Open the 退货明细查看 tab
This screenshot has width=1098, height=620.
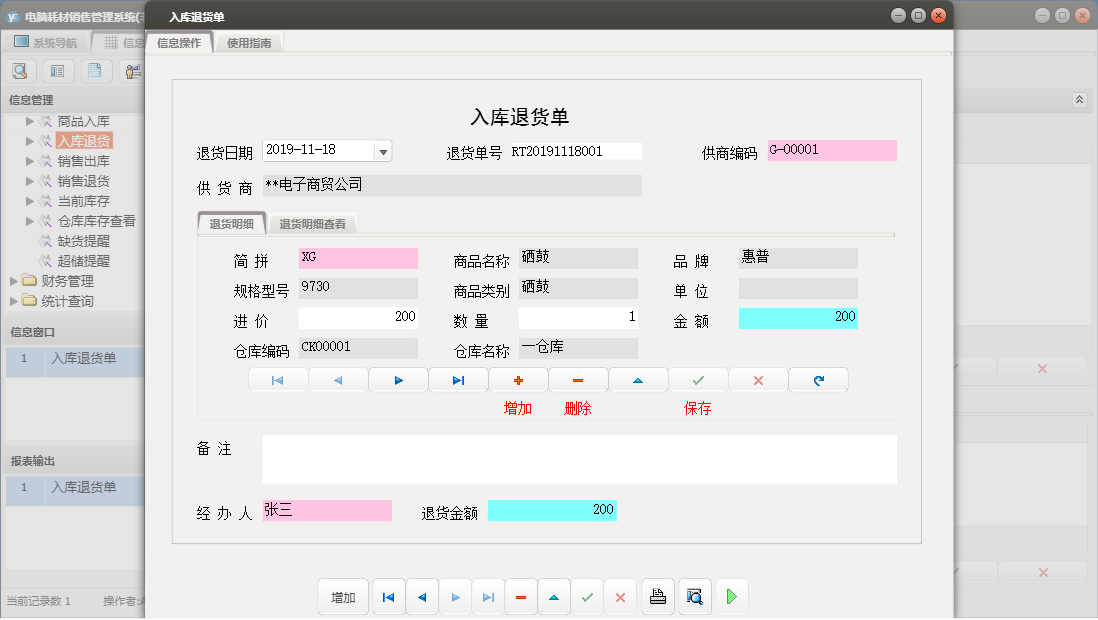click(312, 224)
